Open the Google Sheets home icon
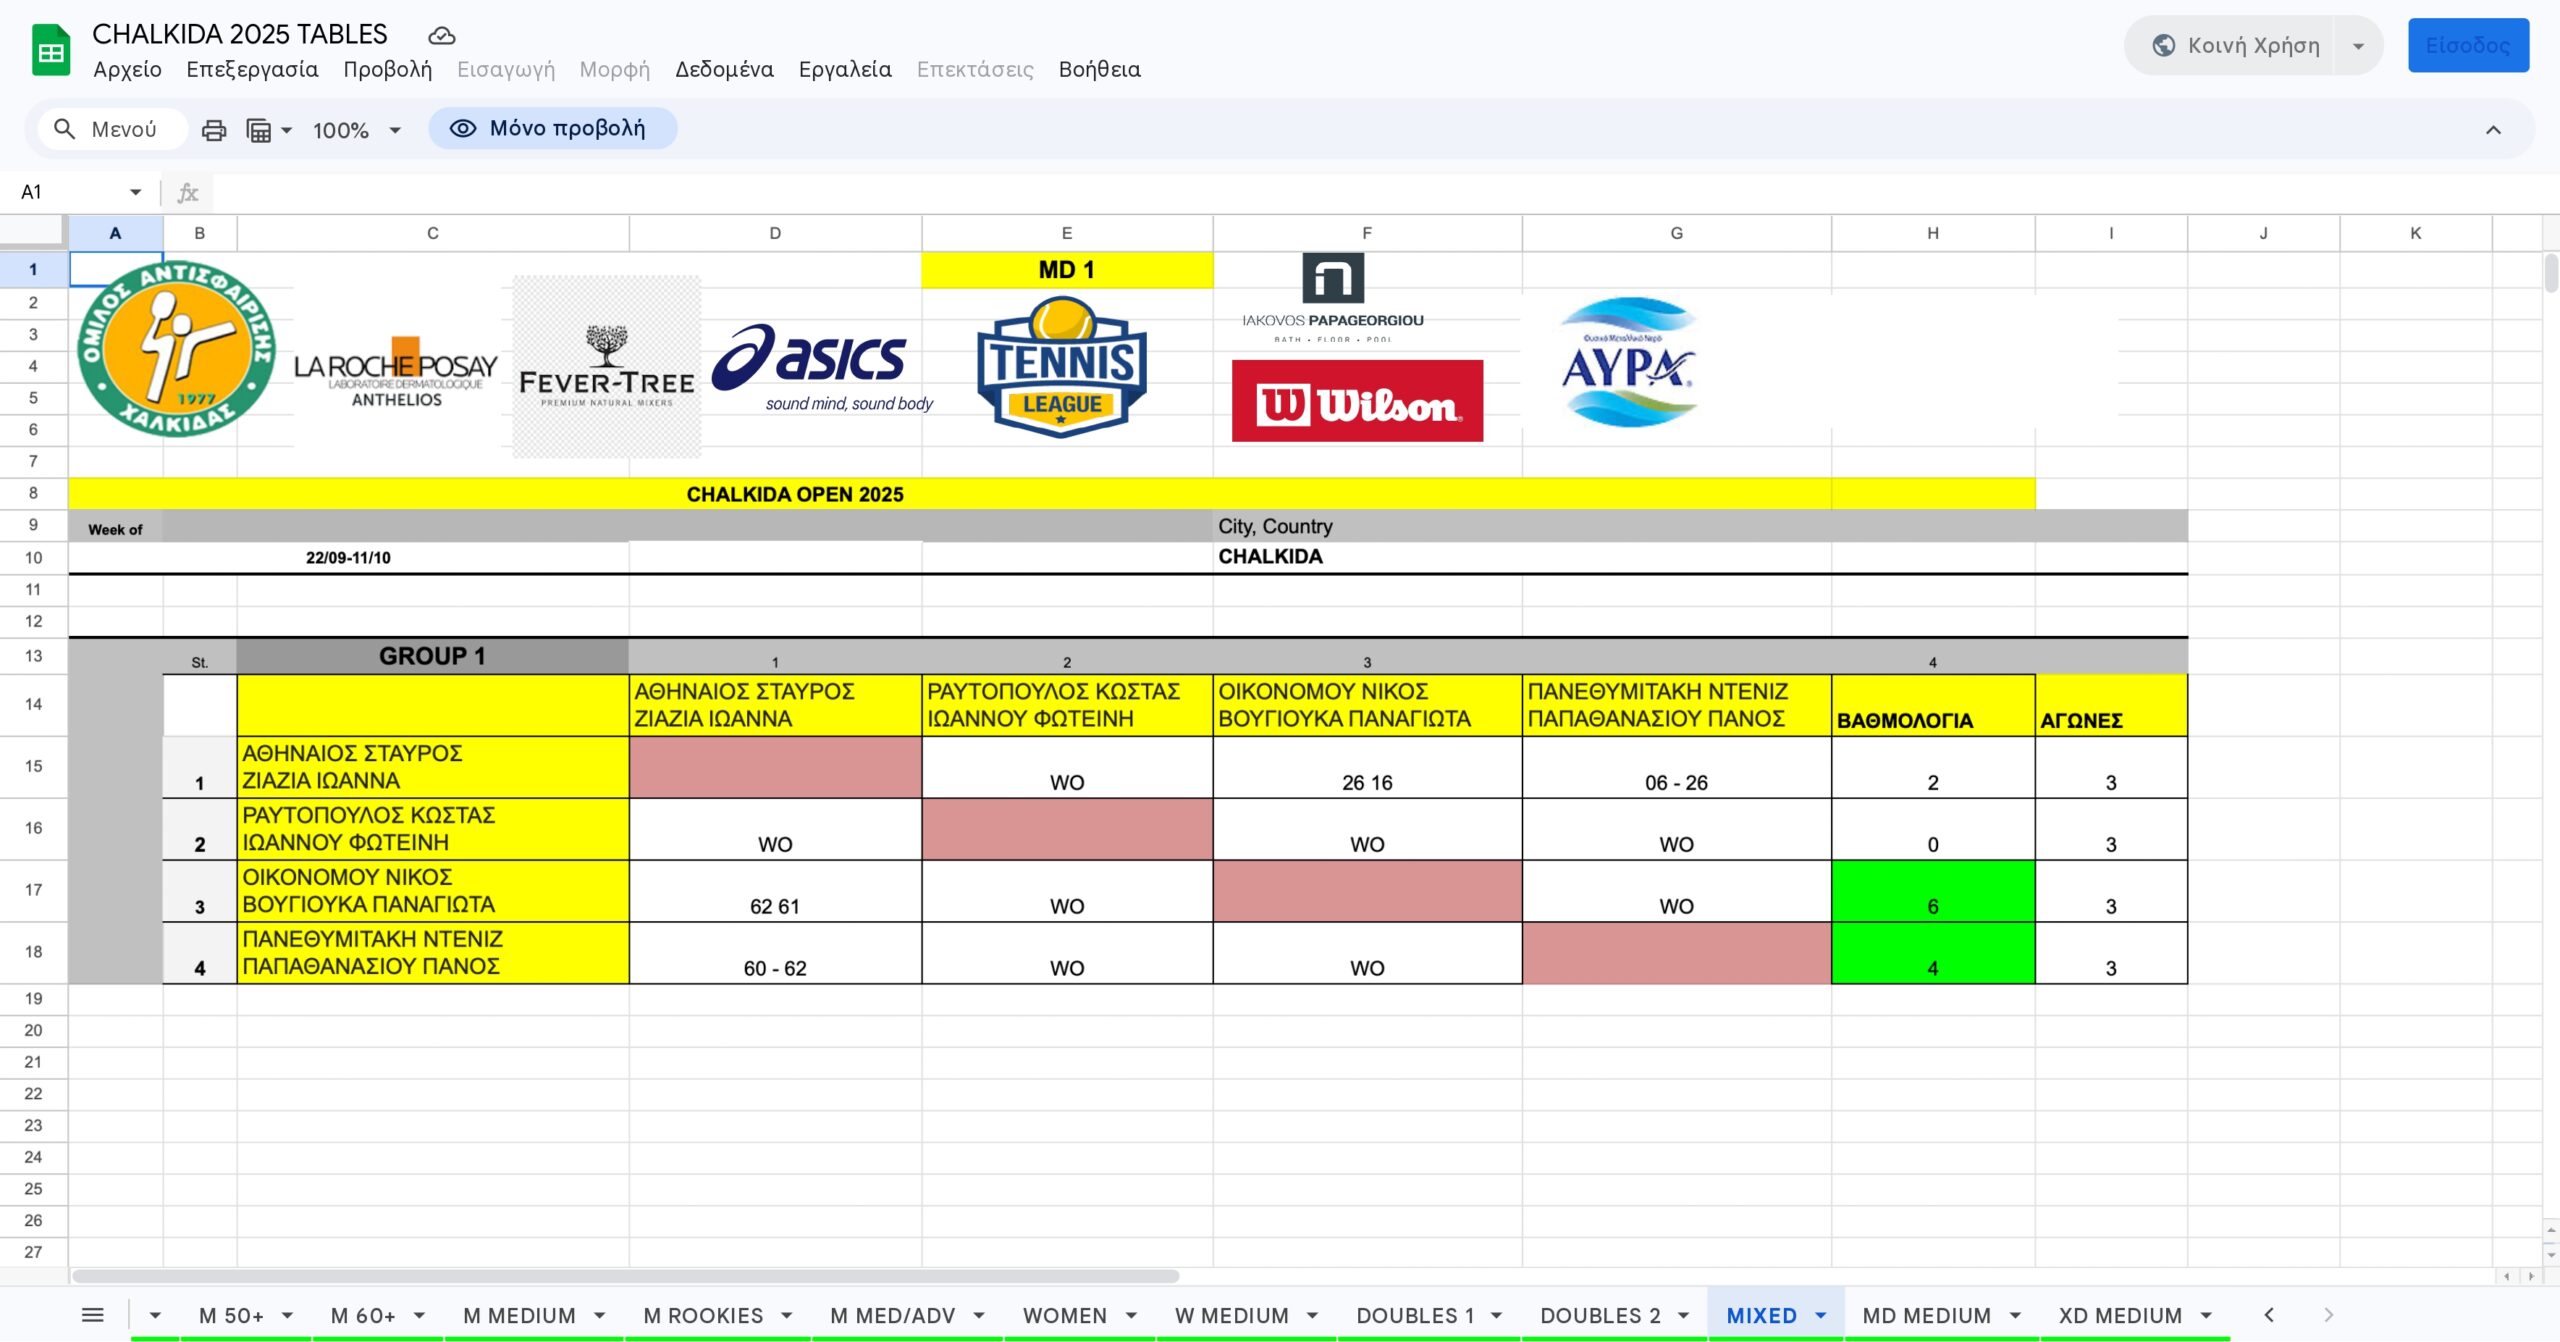Image resolution: width=2560 pixels, height=1342 pixels. (x=51, y=51)
